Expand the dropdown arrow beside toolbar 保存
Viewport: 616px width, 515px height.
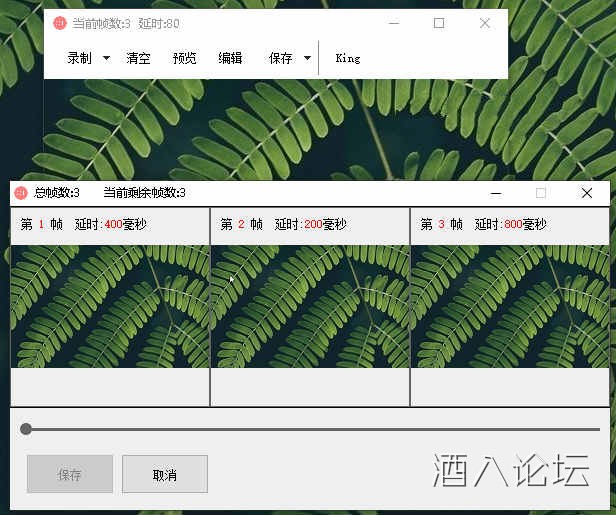tap(307, 58)
